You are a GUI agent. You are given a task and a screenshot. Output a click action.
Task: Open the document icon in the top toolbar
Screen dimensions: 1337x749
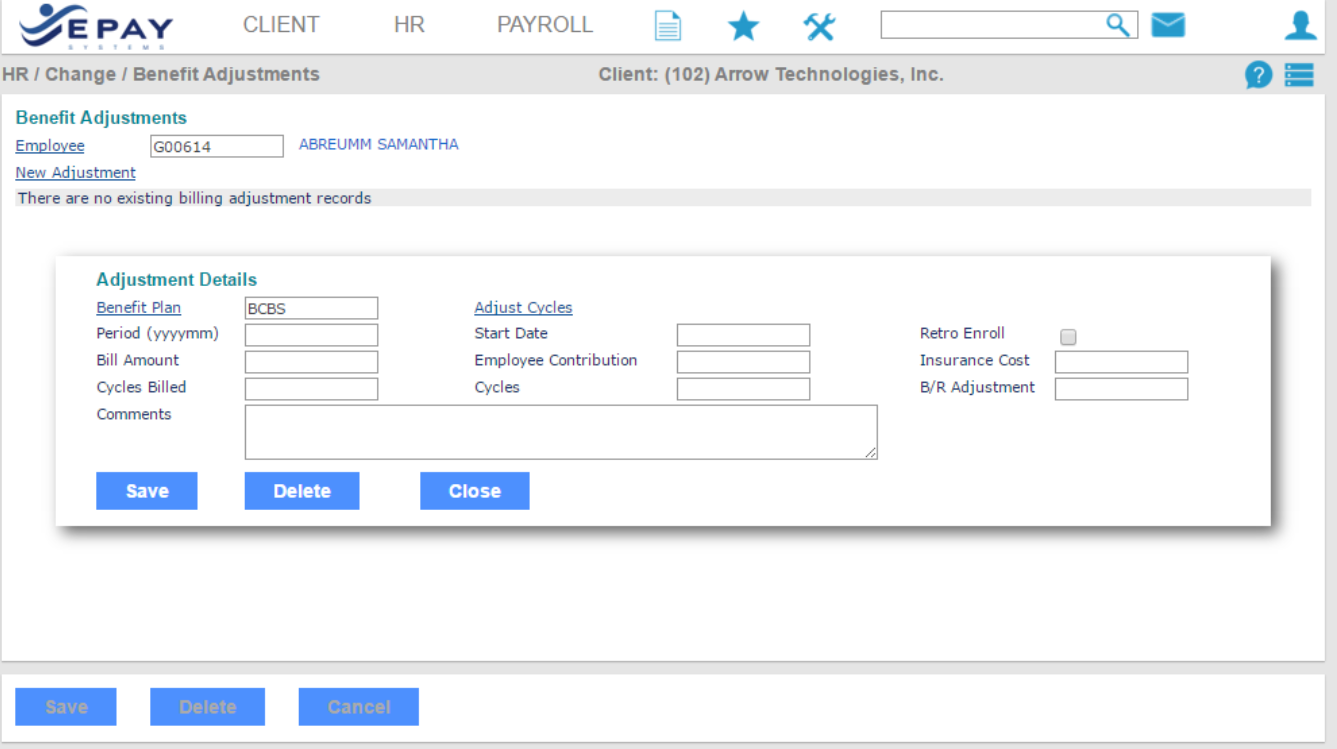(x=667, y=25)
